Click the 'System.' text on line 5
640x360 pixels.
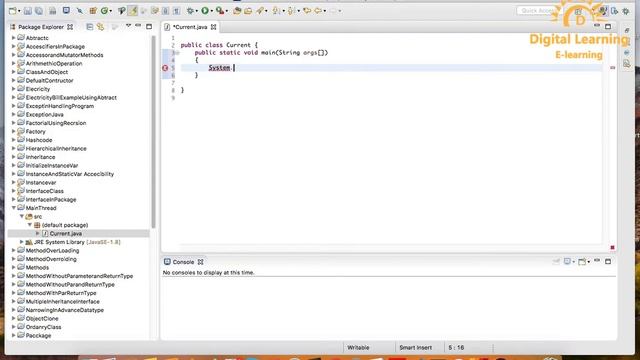tap(220, 68)
